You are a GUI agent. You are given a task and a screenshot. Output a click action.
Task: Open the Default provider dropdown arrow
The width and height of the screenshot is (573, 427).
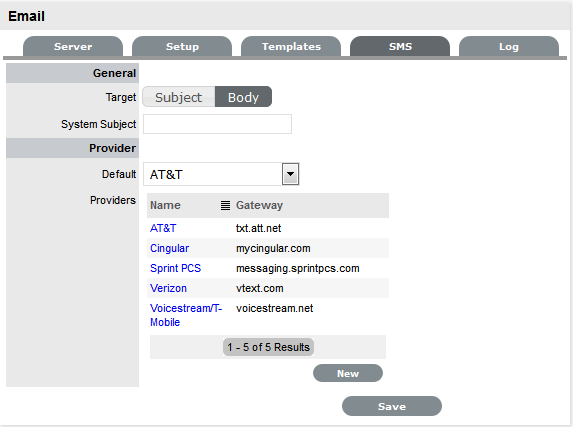(x=291, y=174)
